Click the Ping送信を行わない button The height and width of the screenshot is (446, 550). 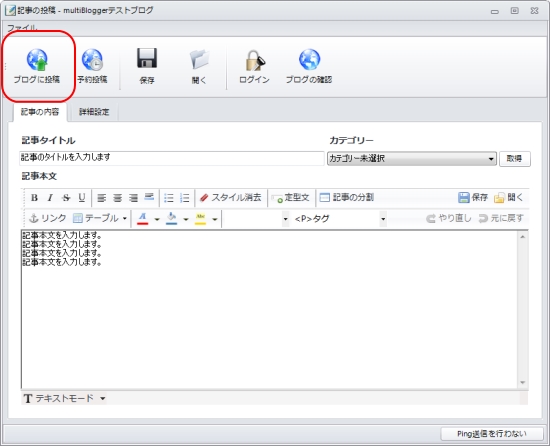pos(491,434)
